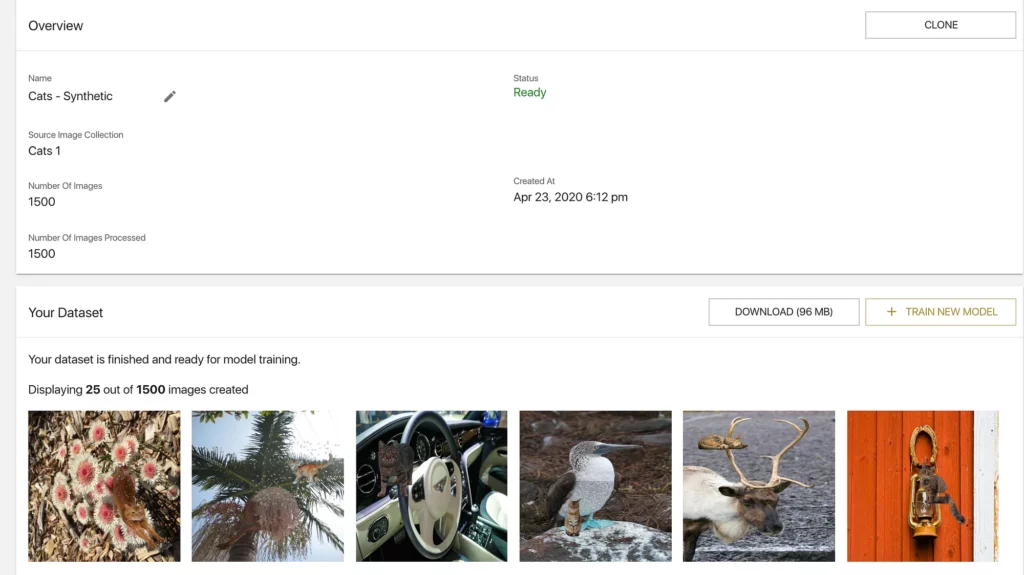The height and width of the screenshot is (575, 1024).
Task: Select the Cats - Synthetic name text
Action: coord(71,96)
